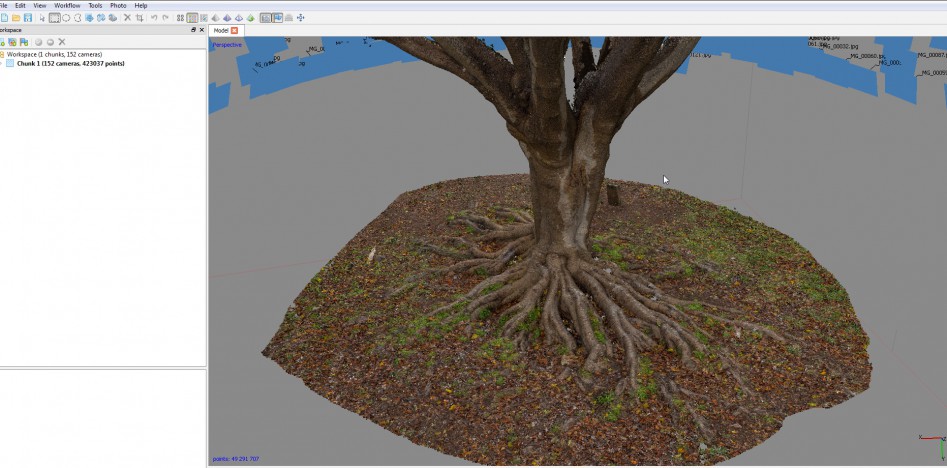Click Remove Items X in Workspace toolbar
This screenshot has width=947, height=468.
(x=62, y=42)
